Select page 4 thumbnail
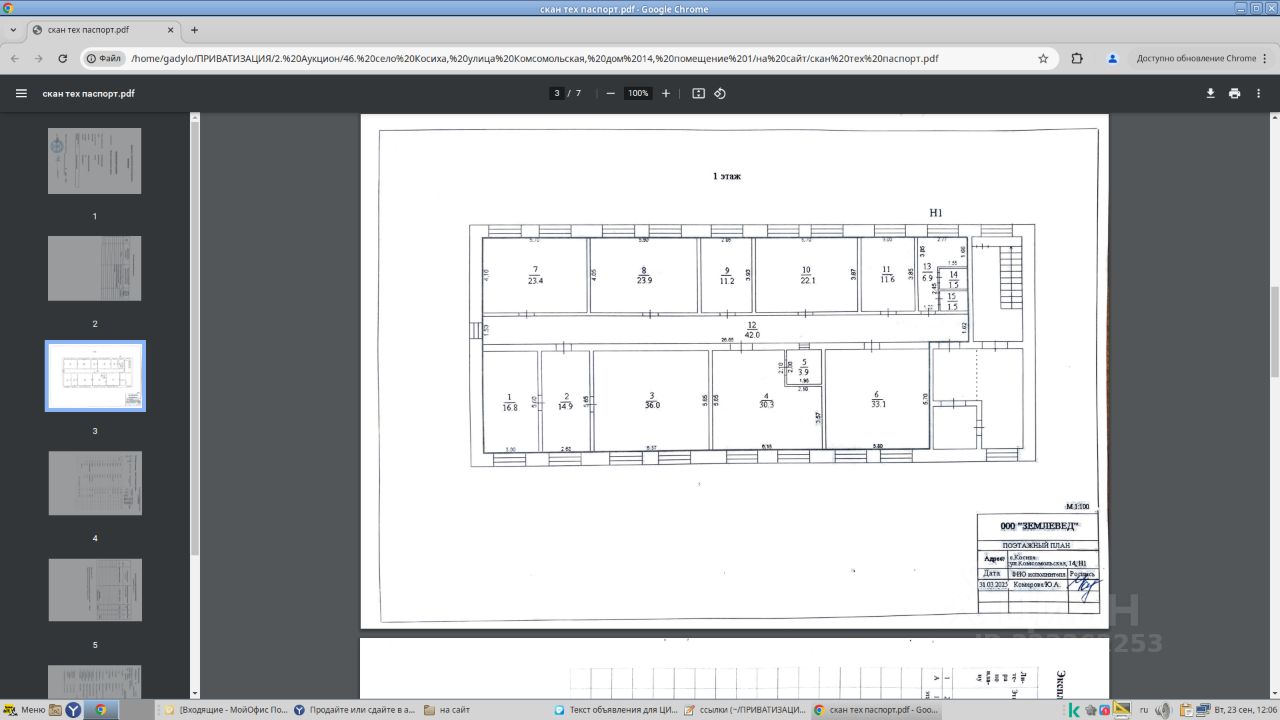The height and width of the screenshot is (720, 1280). tap(95, 483)
